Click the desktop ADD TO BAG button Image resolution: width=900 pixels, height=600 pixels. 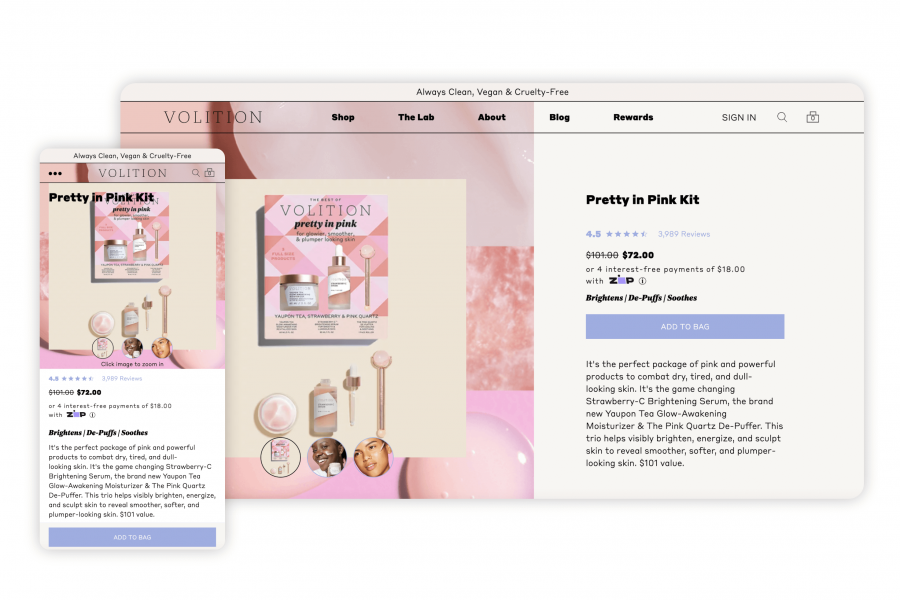tap(685, 327)
